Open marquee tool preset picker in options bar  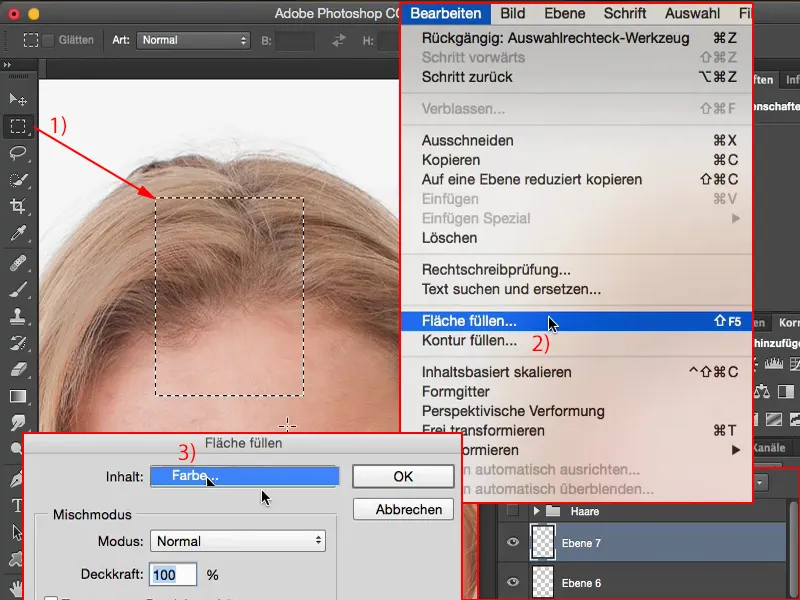point(31,40)
